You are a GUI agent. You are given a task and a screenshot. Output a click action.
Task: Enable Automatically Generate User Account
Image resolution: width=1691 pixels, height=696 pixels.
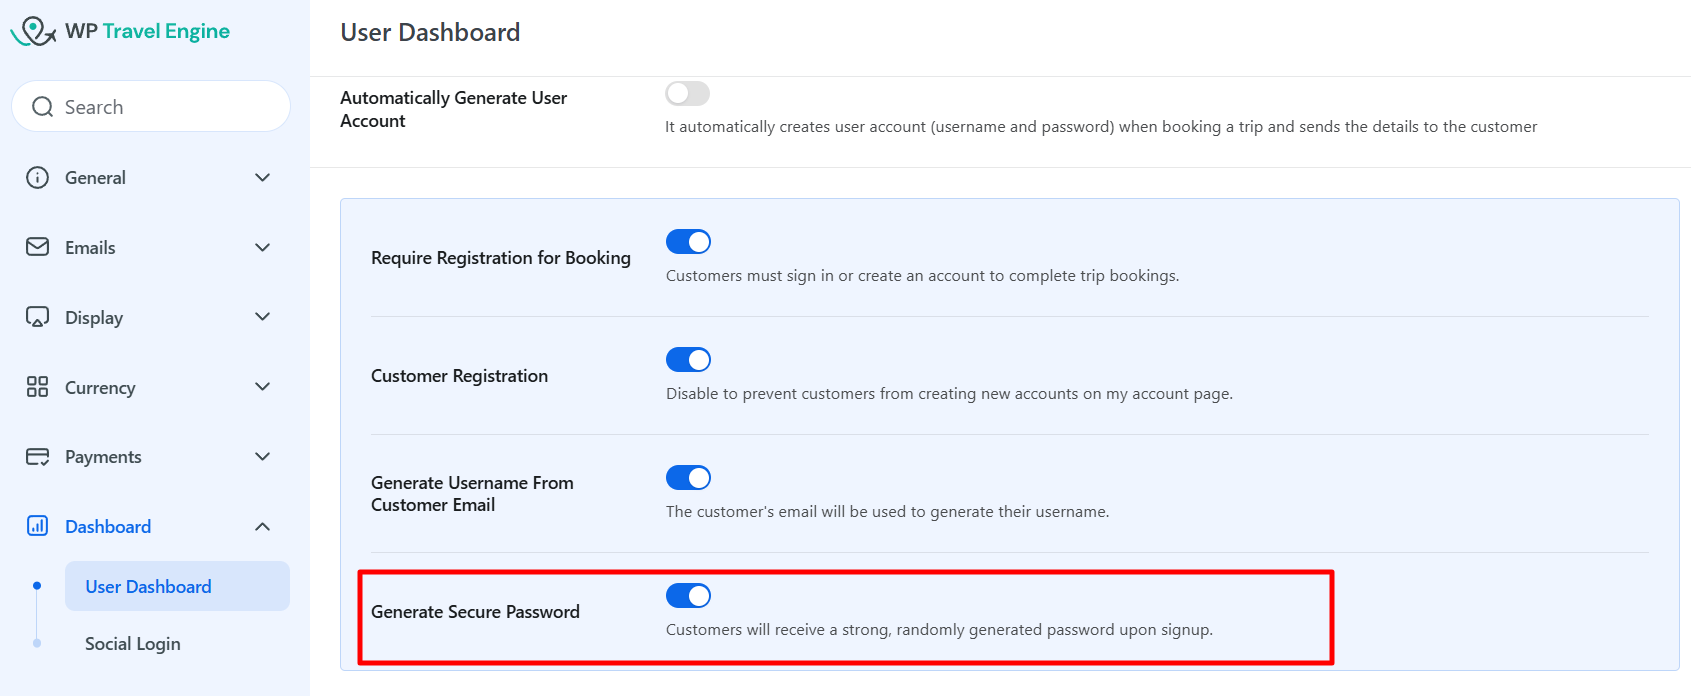[x=687, y=92]
